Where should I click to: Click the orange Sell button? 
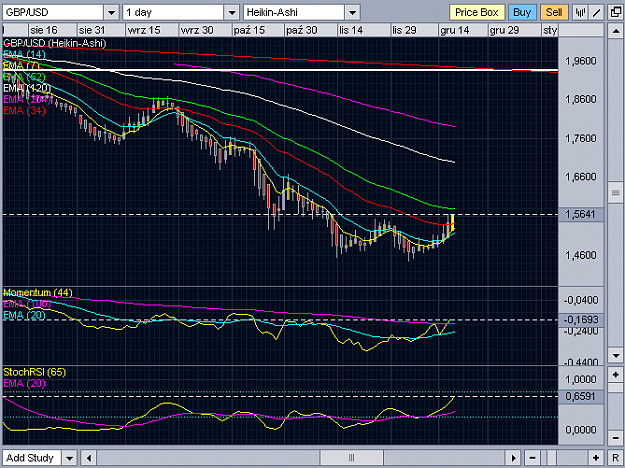click(x=554, y=13)
